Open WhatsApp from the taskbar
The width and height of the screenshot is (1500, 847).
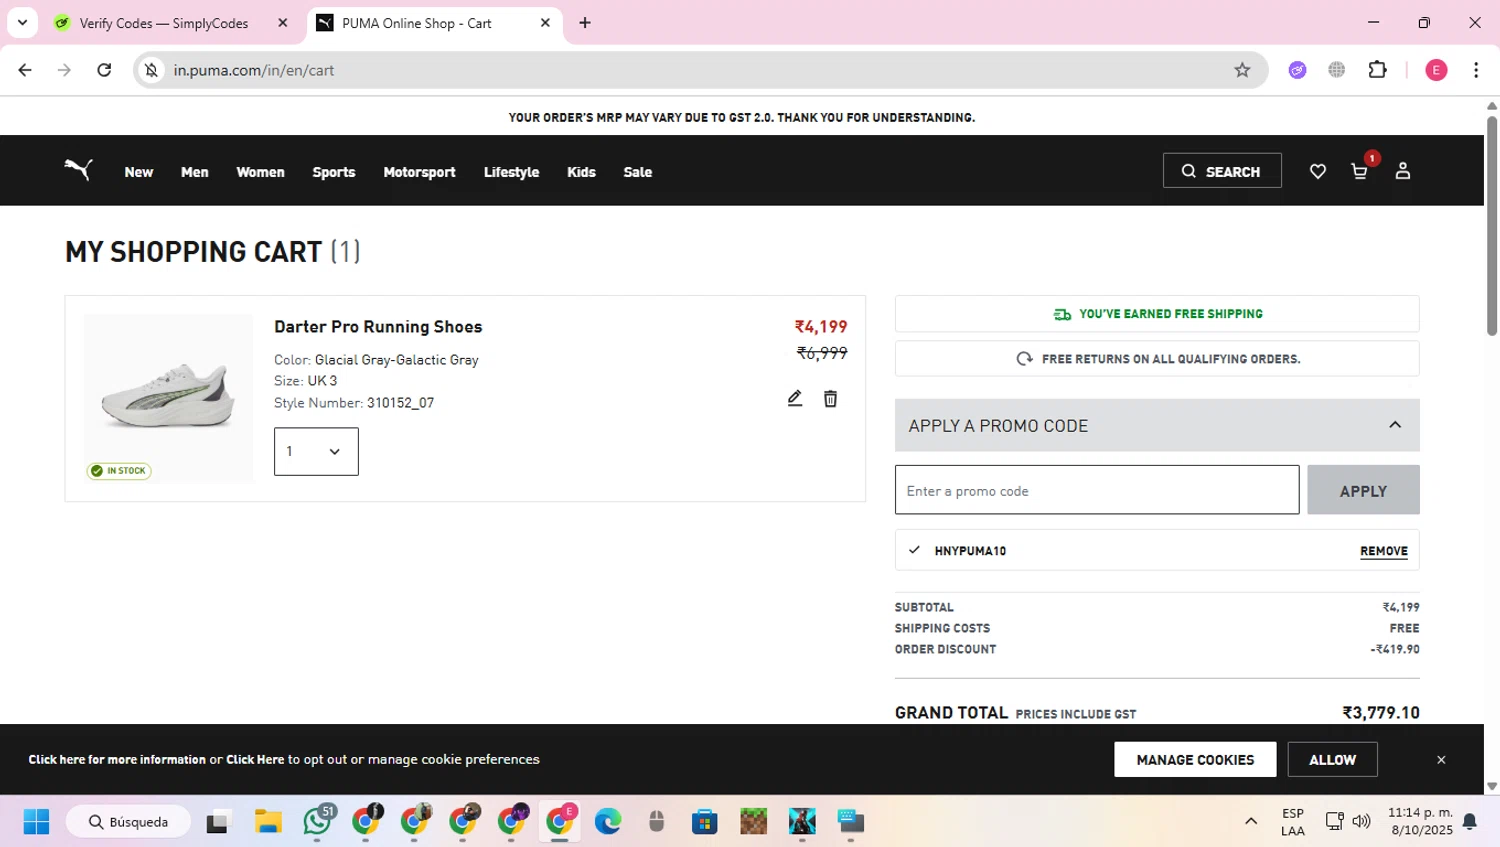317,822
